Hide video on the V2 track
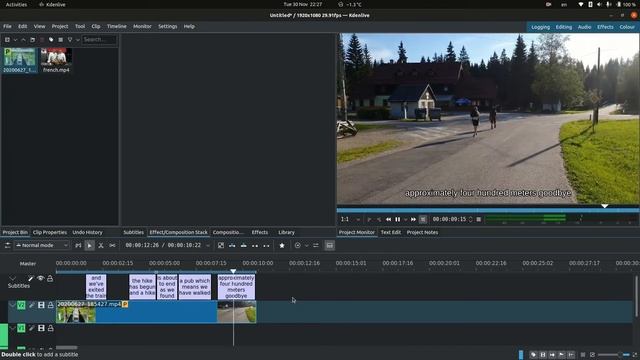The width and height of the screenshot is (640, 360). click(41, 305)
